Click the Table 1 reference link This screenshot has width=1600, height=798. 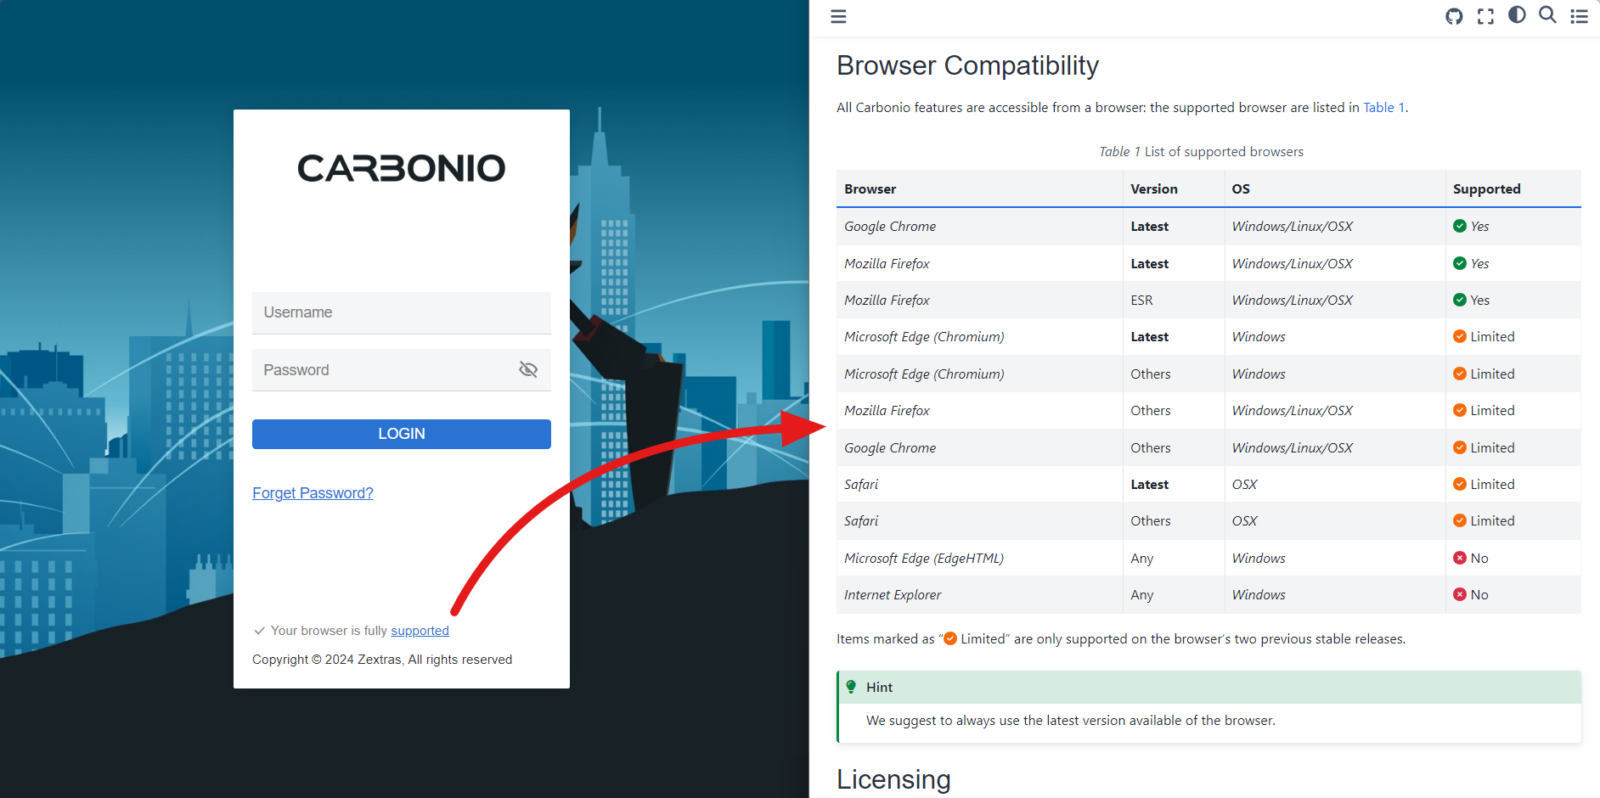[x=1383, y=108]
